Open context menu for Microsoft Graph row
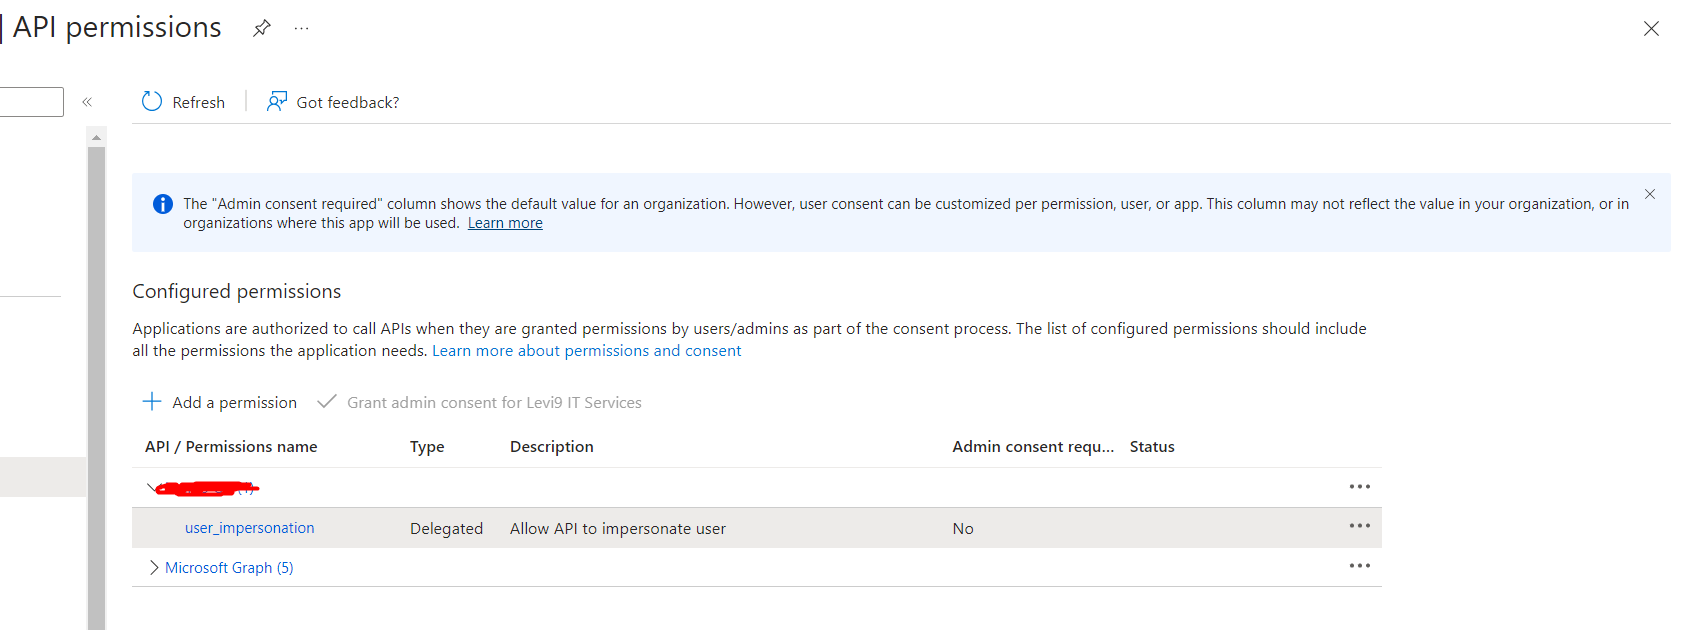Viewport: 1681px width, 630px height. pyautogui.click(x=1359, y=565)
